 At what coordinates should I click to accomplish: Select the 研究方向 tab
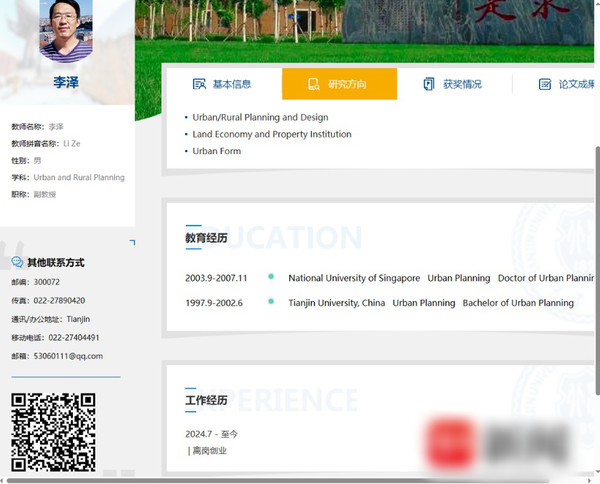tap(339, 84)
